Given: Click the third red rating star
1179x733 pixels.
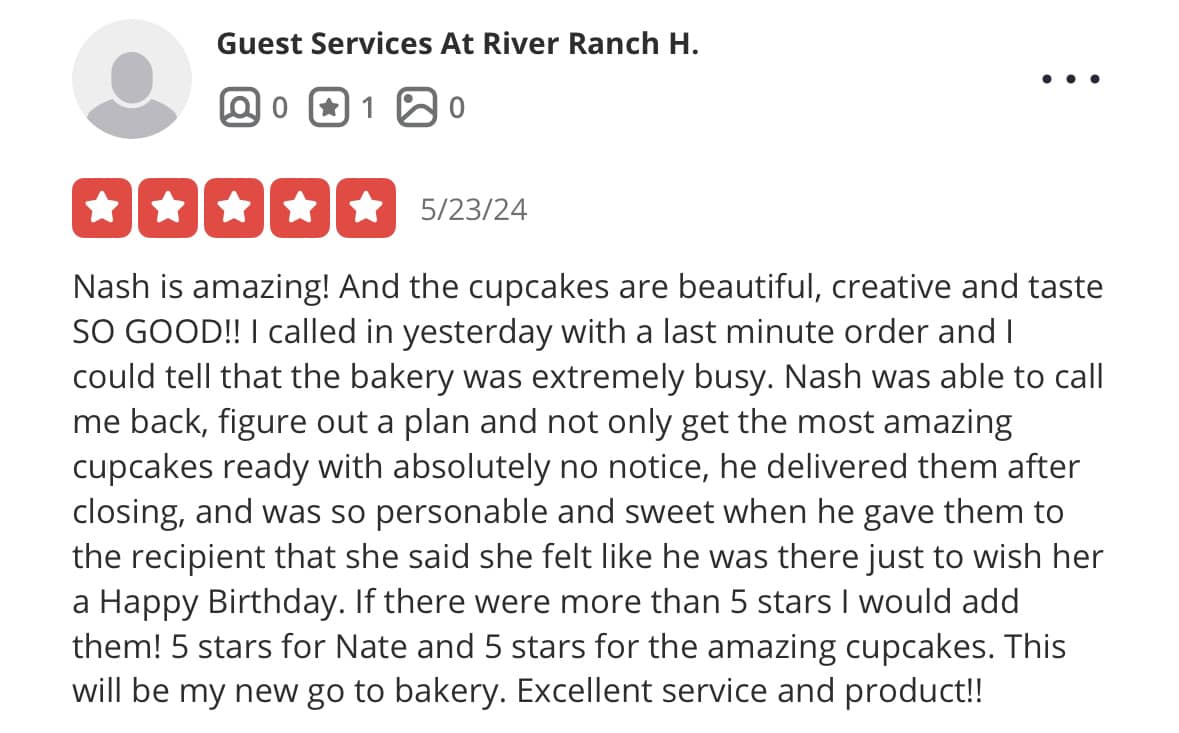Looking at the screenshot, I should 234,208.
